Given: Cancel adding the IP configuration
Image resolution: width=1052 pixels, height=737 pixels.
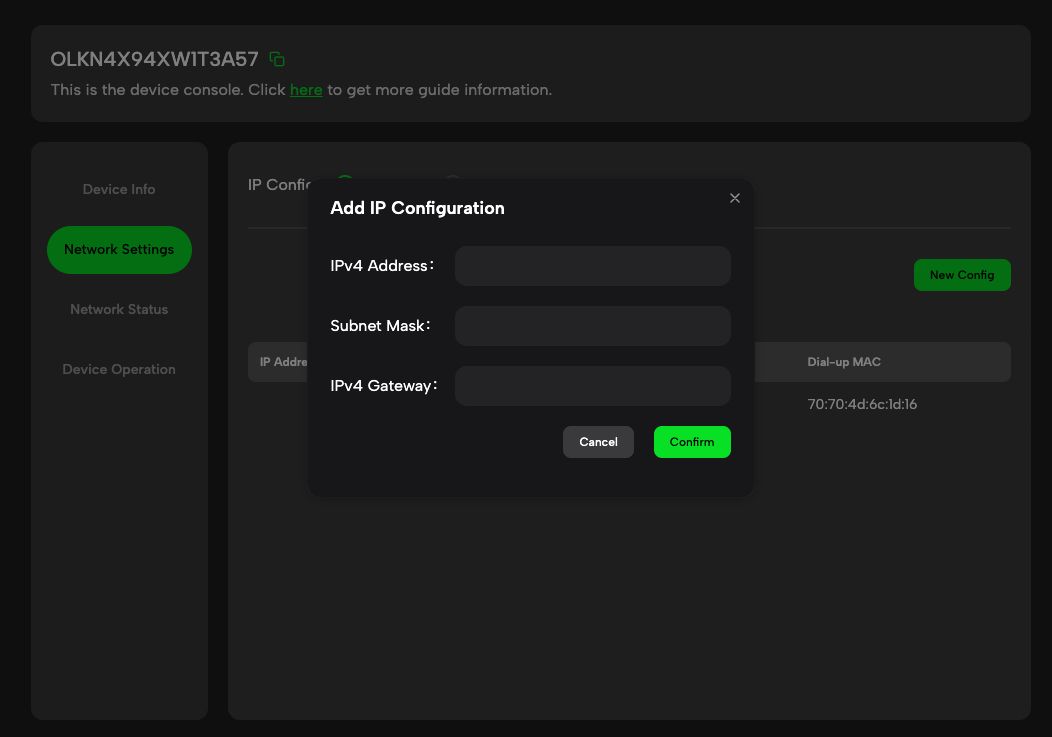Looking at the screenshot, I should pos(598,441).
